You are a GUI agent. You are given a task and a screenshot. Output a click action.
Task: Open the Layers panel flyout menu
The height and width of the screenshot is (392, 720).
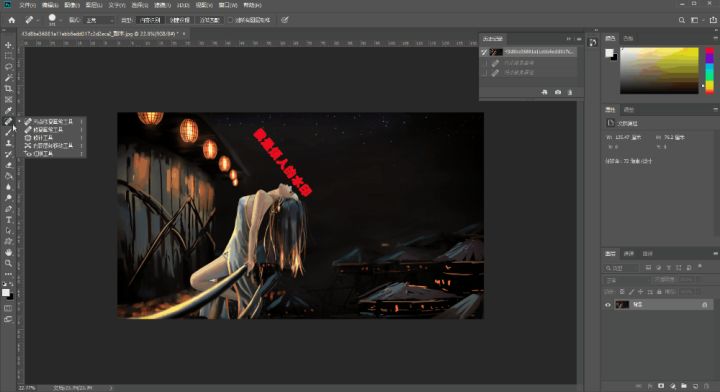(x=715, y=253)
